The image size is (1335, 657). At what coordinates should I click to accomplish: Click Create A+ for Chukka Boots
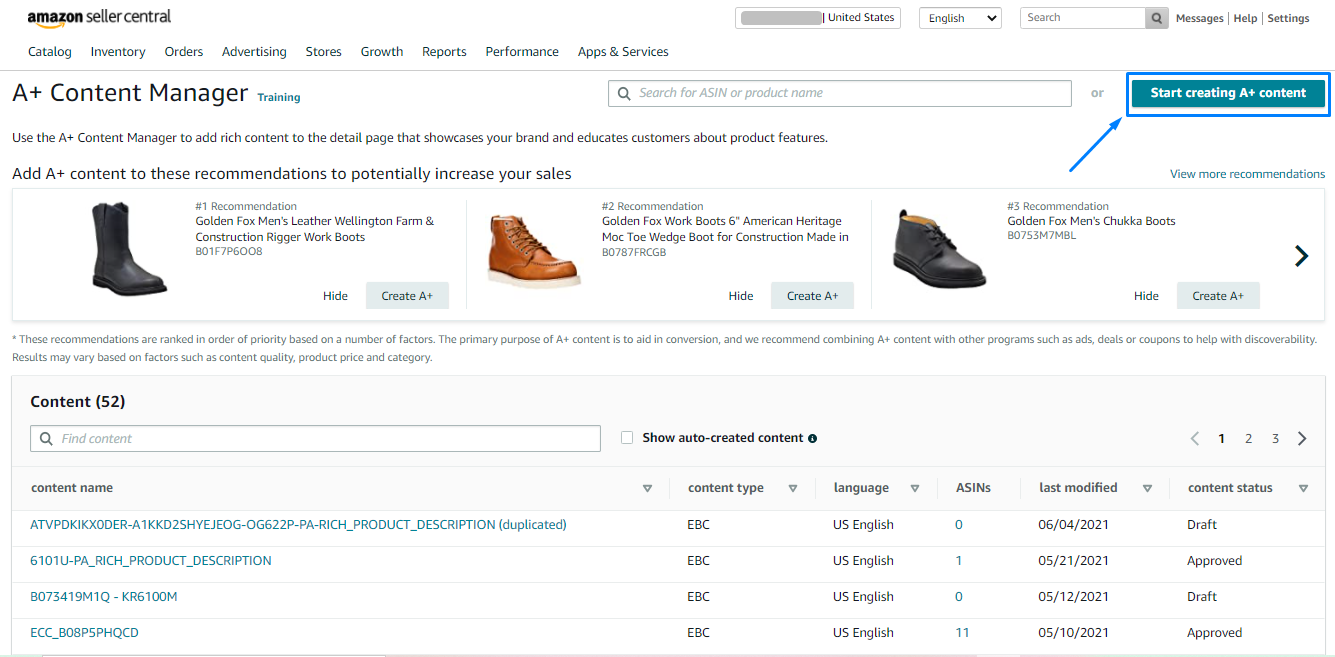[x=1218, y=296]
